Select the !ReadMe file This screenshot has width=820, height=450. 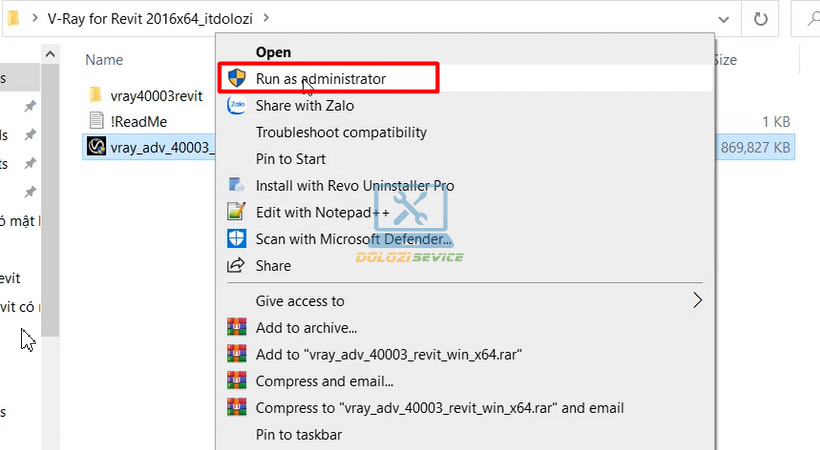pyautogui.click(x=139, y=121)
